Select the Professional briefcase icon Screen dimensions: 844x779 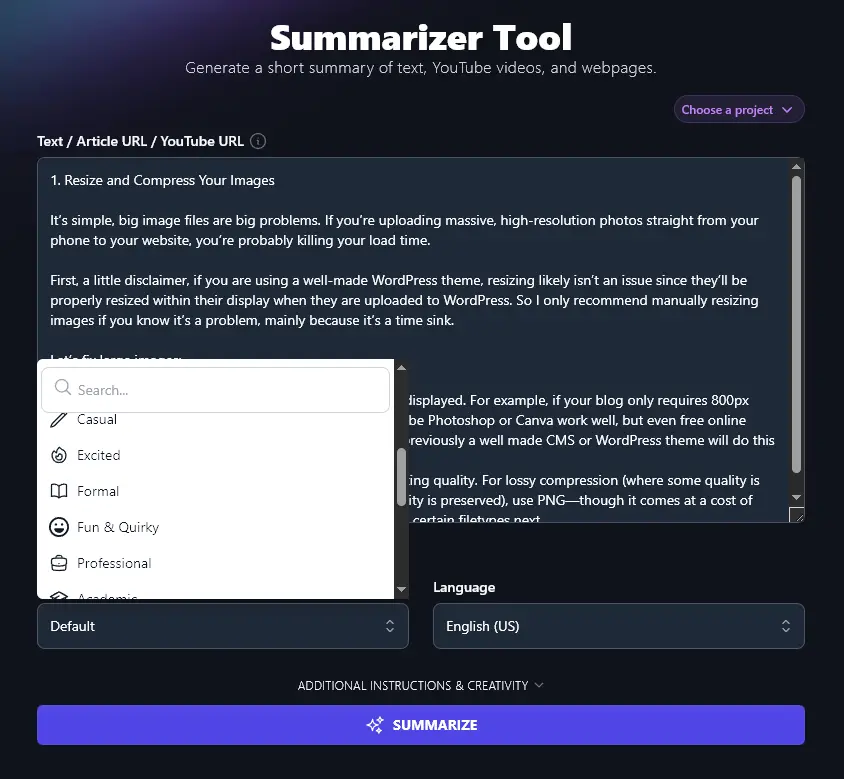pos(61,563)
